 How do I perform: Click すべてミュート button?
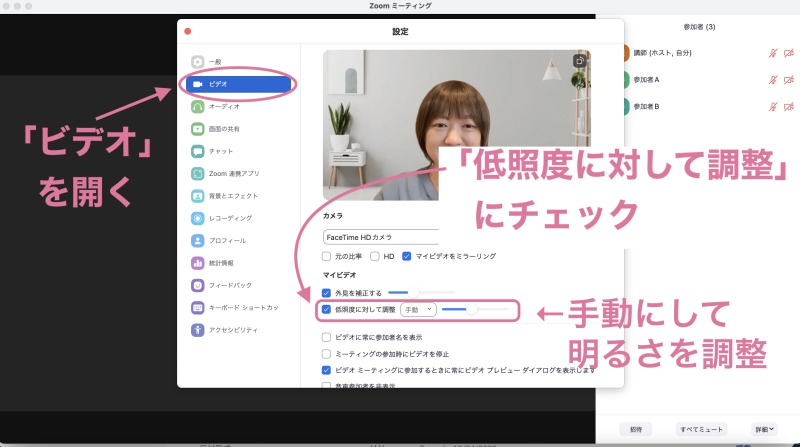(702, 430)
